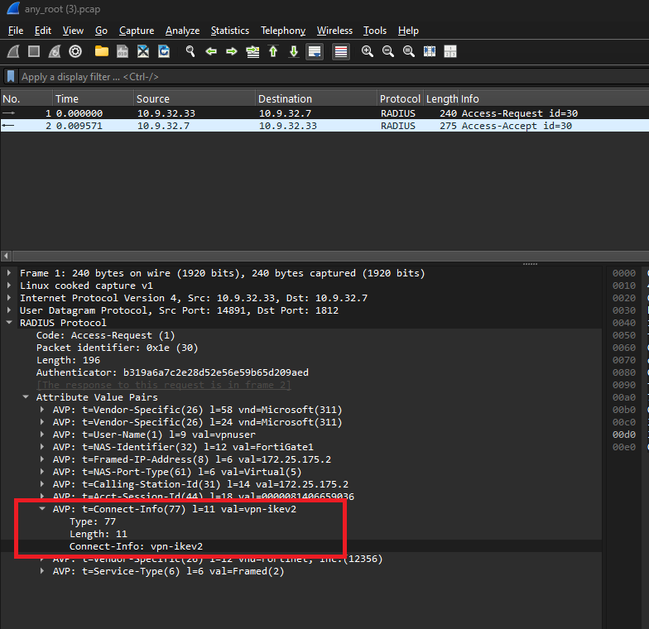Sort packets by the Protocol column header
The image size is (649, 629).
coord(399,99)
